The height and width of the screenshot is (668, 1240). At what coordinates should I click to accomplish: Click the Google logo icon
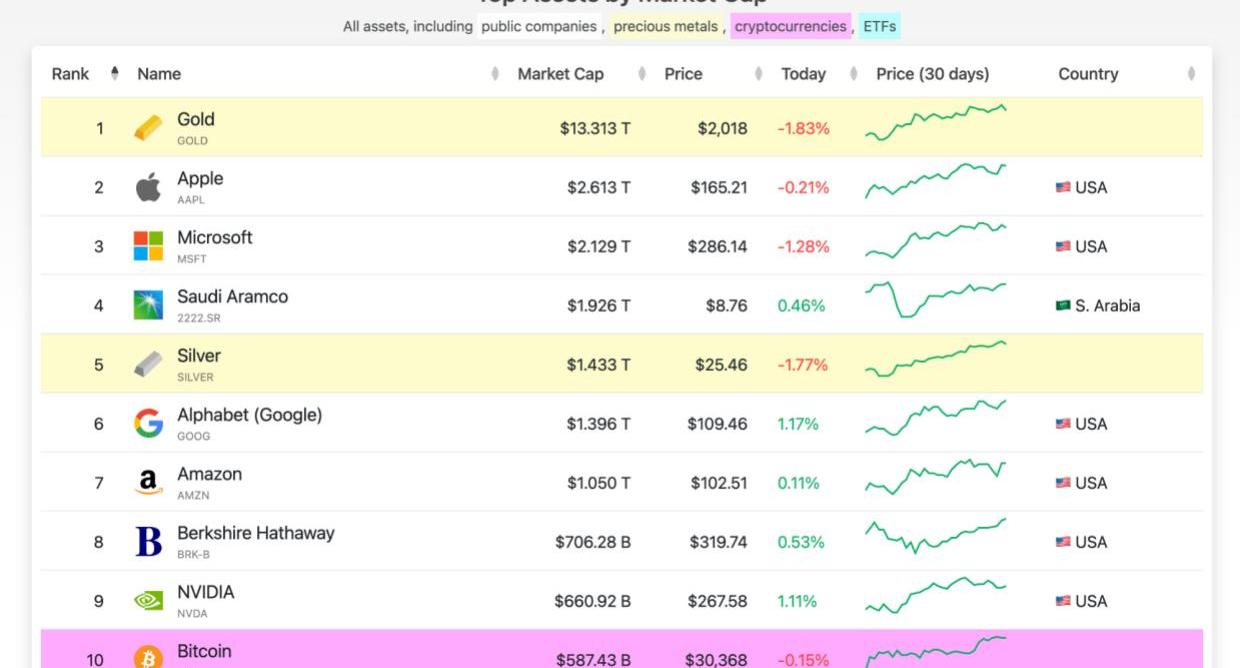coord(148,424)
